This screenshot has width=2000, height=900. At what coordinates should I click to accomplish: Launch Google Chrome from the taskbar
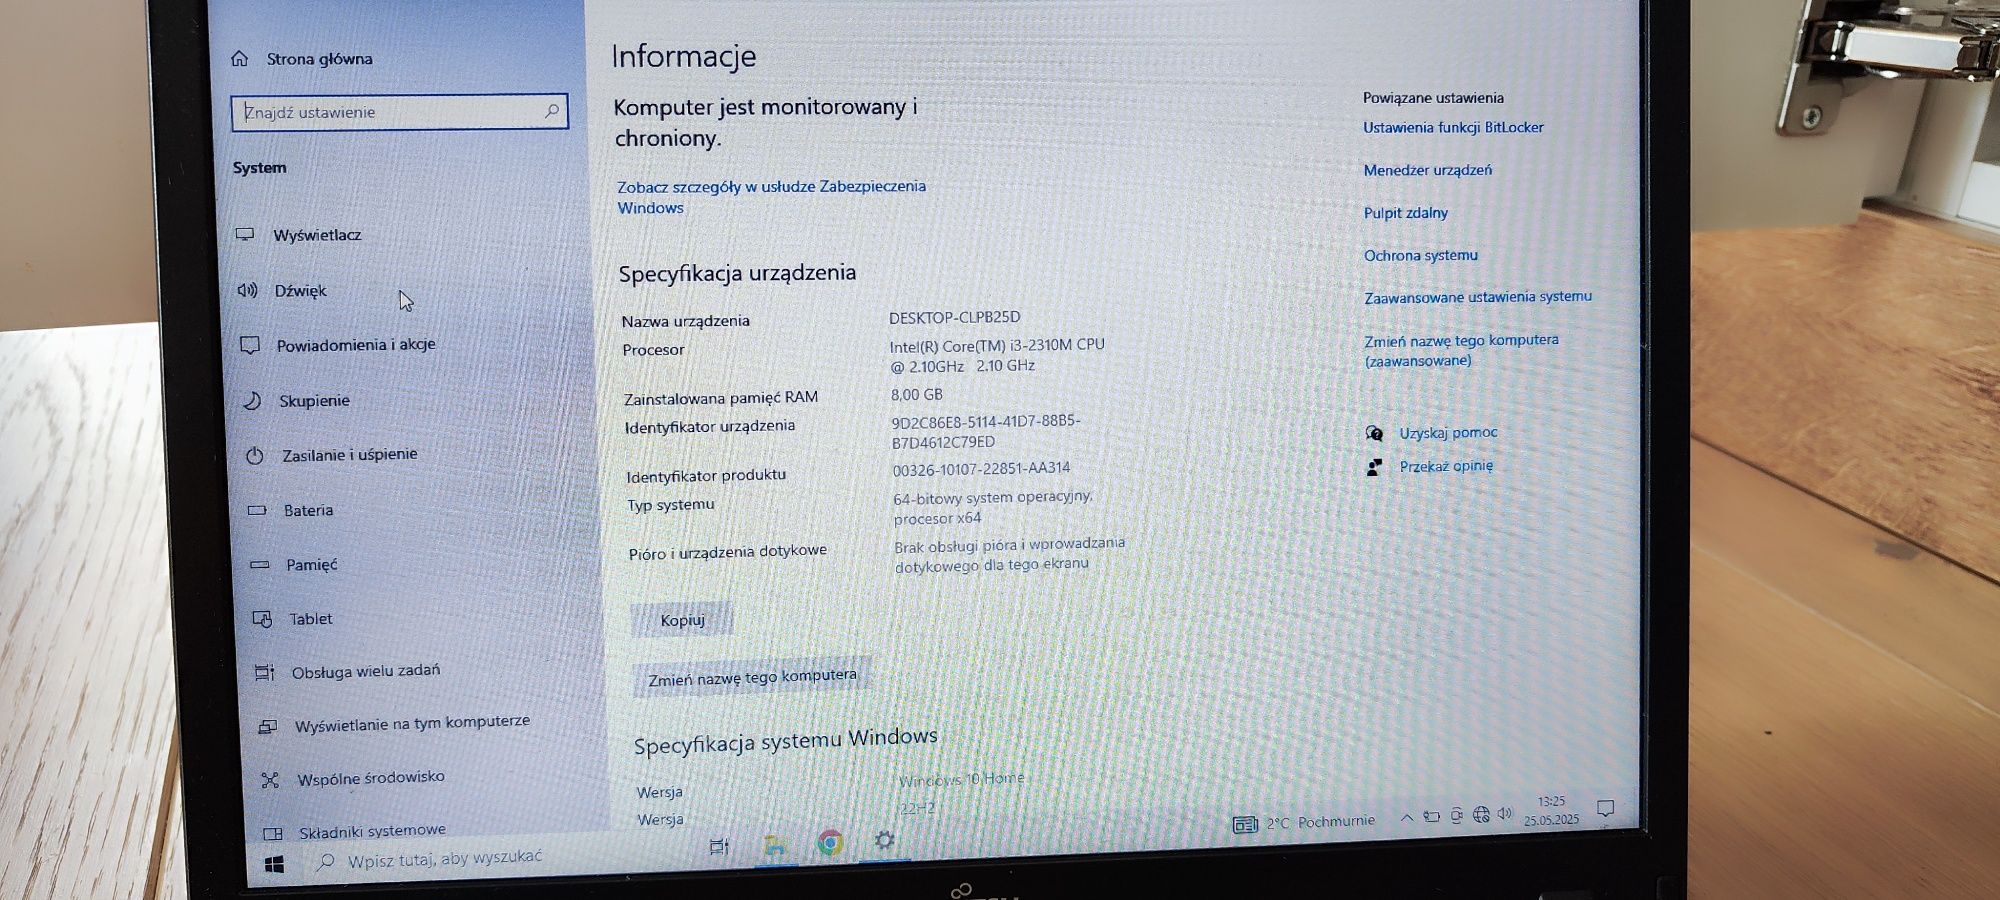tap(830, 843)
